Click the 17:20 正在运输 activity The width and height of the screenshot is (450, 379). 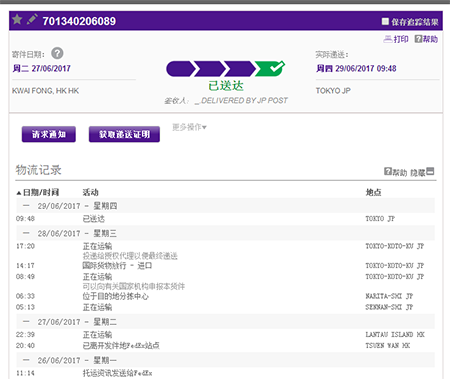(x=97, y=246)
